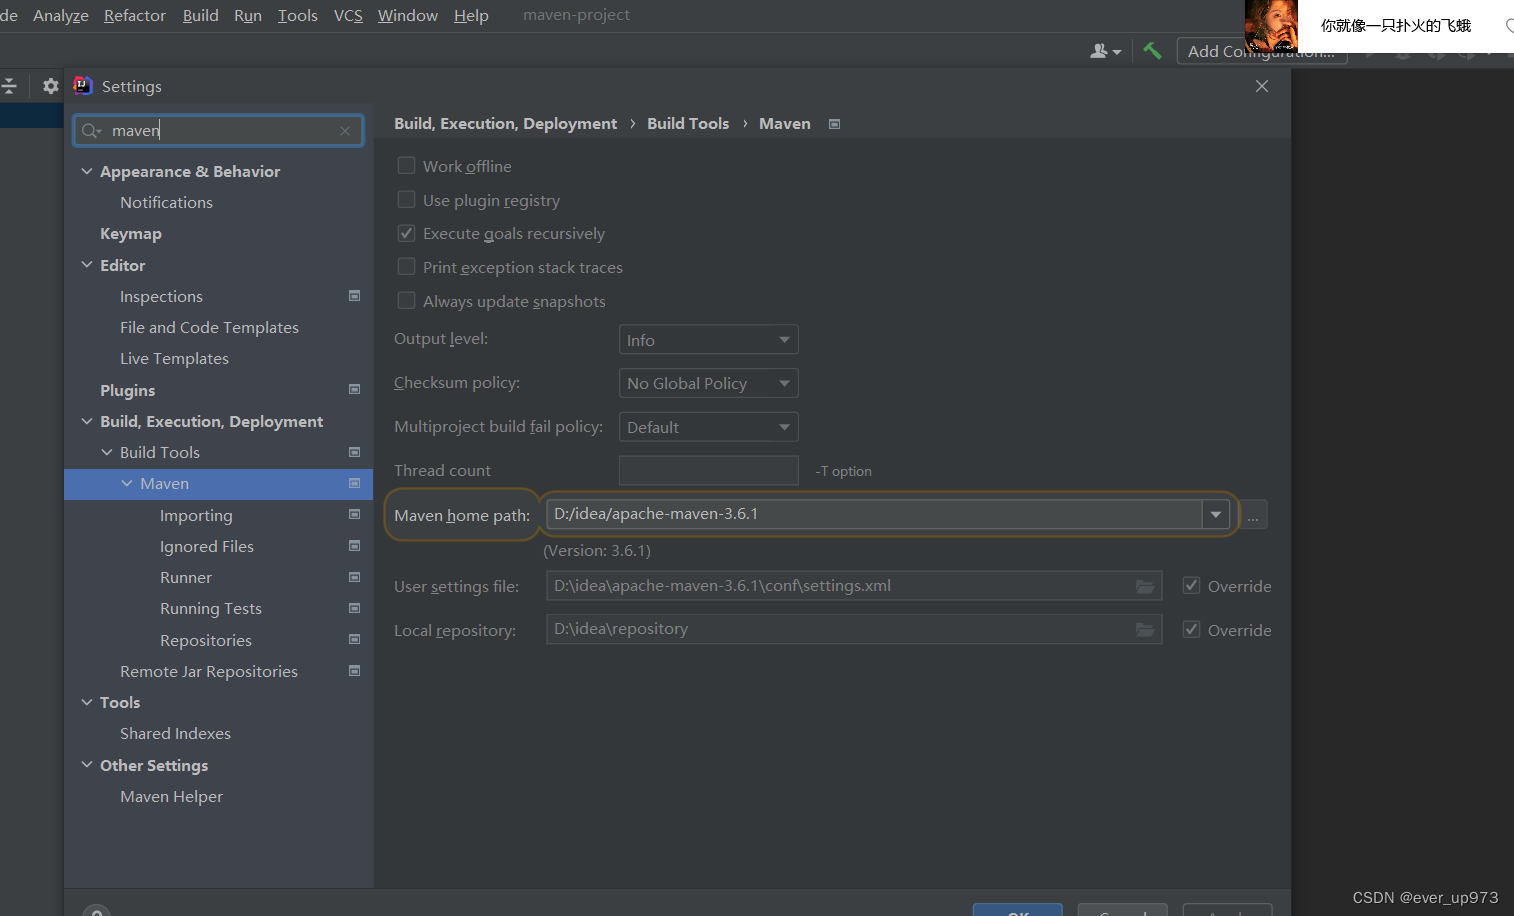The height and width of the screenshot is (916, 1514).
Task: Select Maven Helper under Other Settings
Action: (171, 796)
